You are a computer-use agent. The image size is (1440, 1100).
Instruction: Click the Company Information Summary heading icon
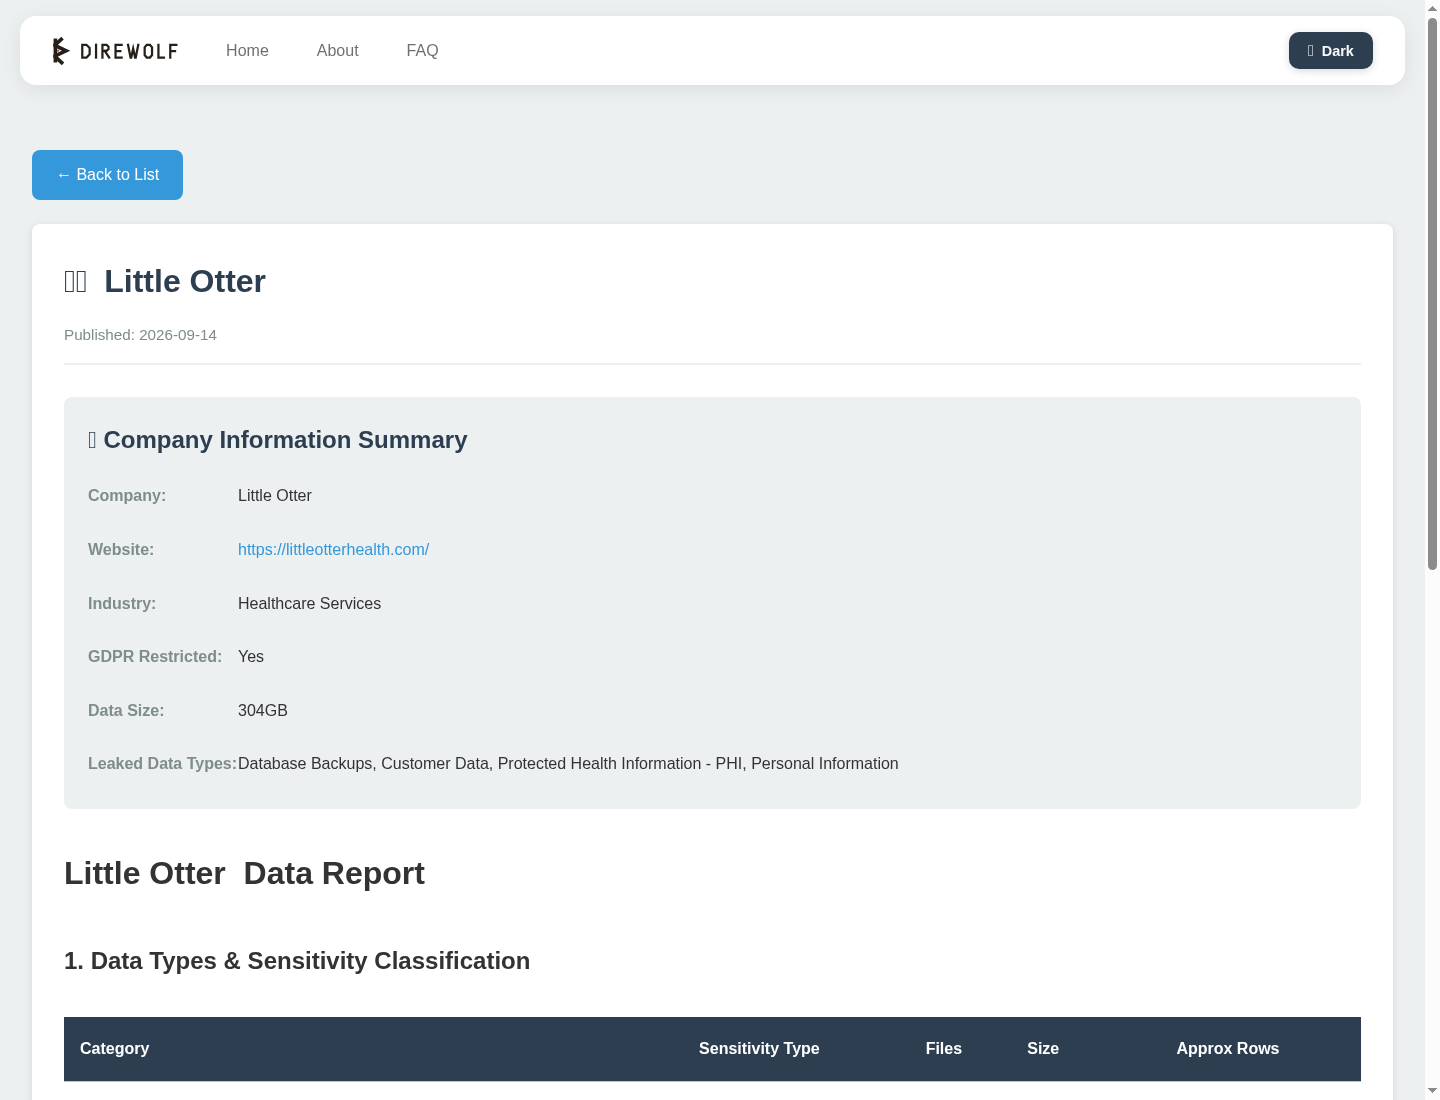(92, 440)
